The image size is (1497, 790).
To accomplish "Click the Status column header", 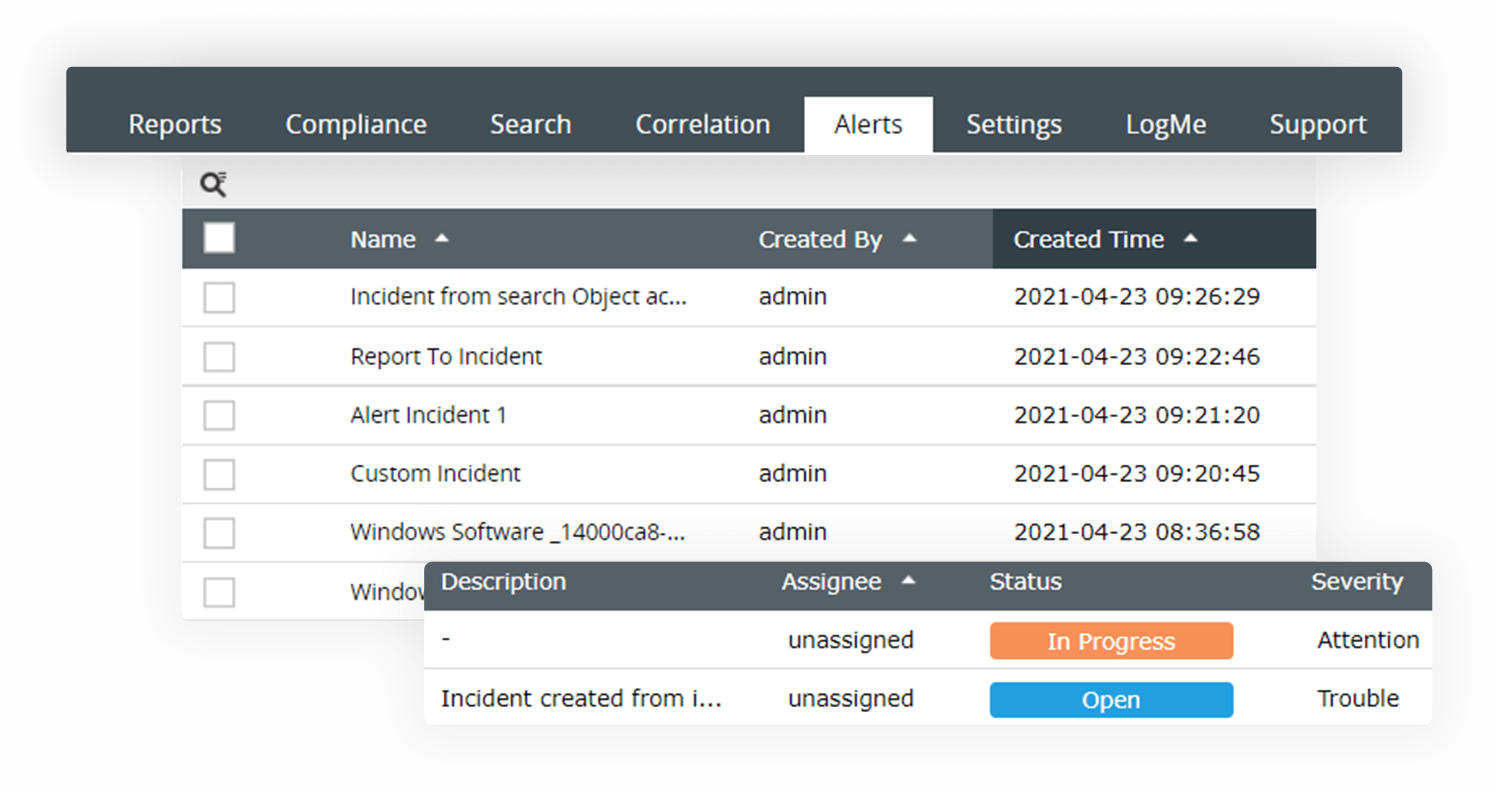I will 1026,582.
